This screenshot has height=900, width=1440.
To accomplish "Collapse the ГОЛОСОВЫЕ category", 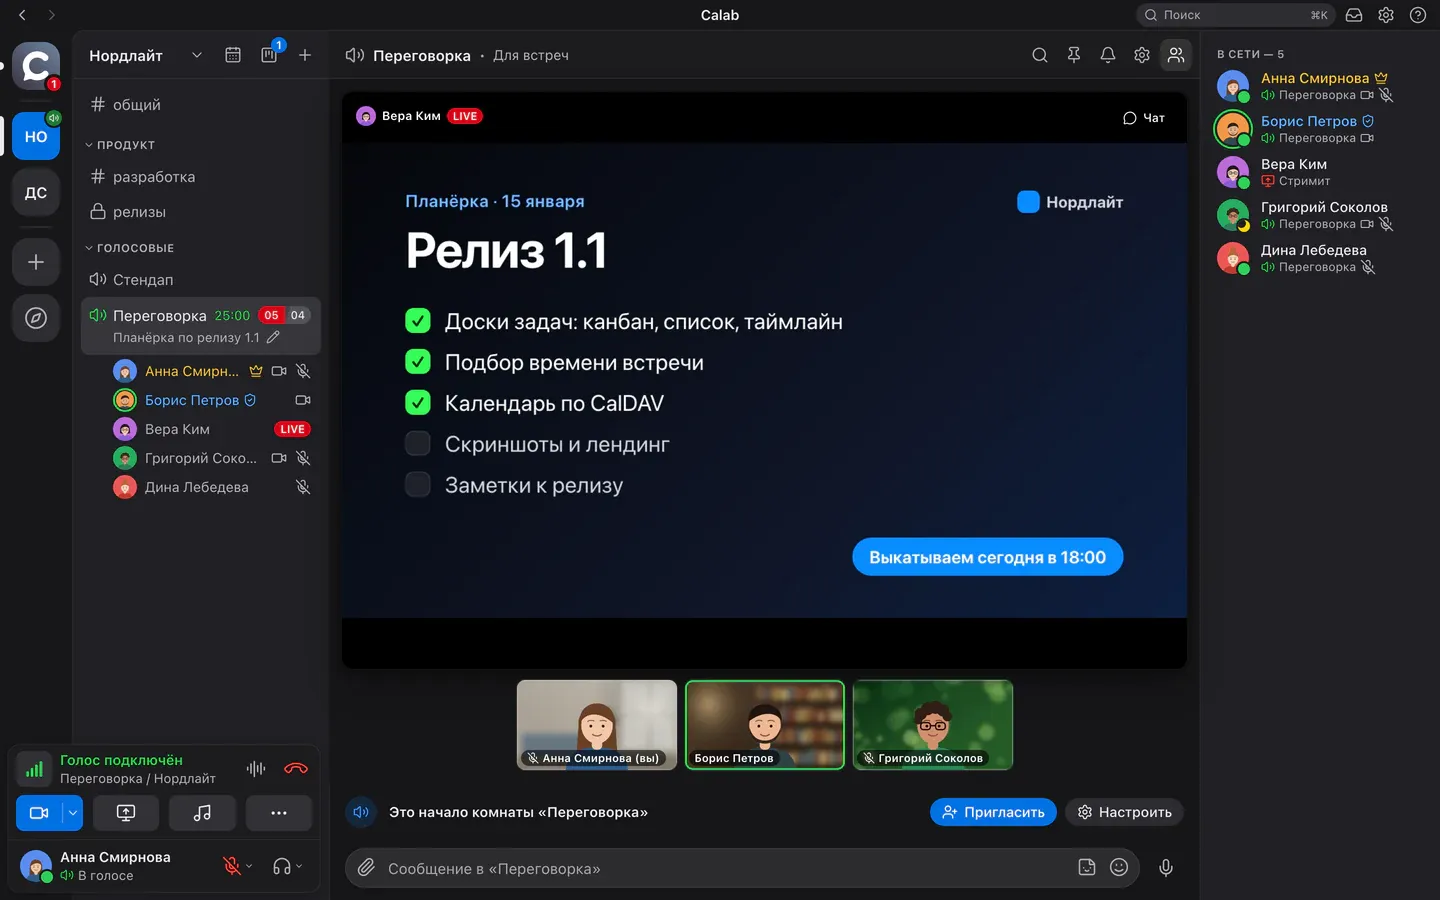I will 129,248.
